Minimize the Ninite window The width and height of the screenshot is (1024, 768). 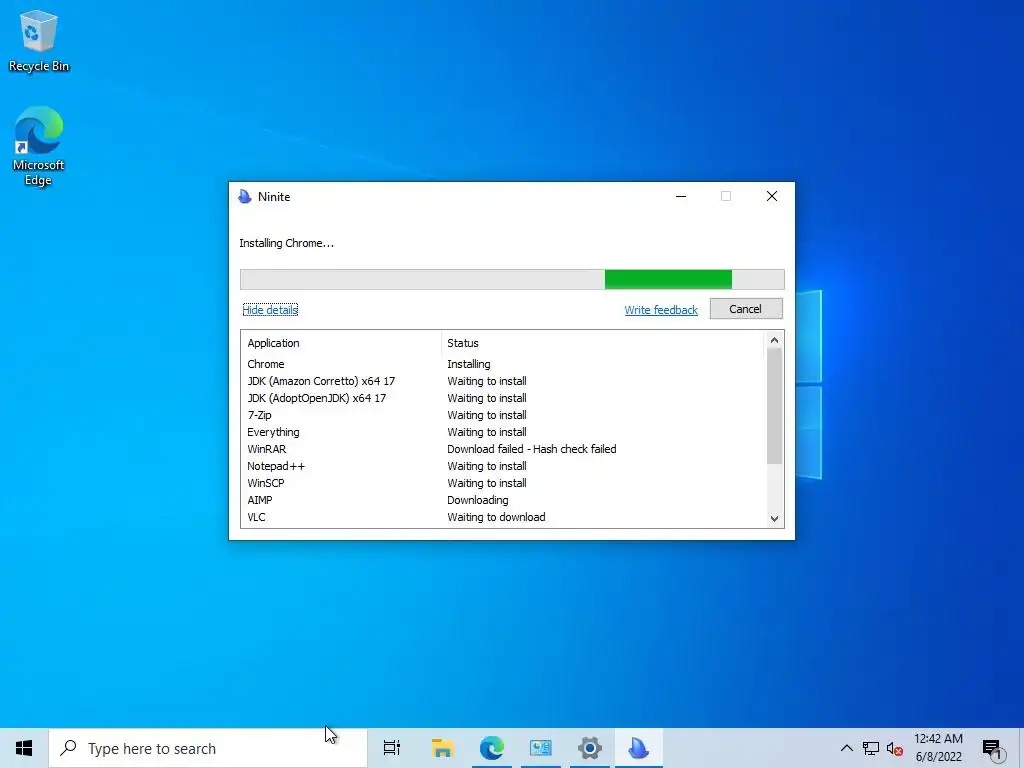681,197
